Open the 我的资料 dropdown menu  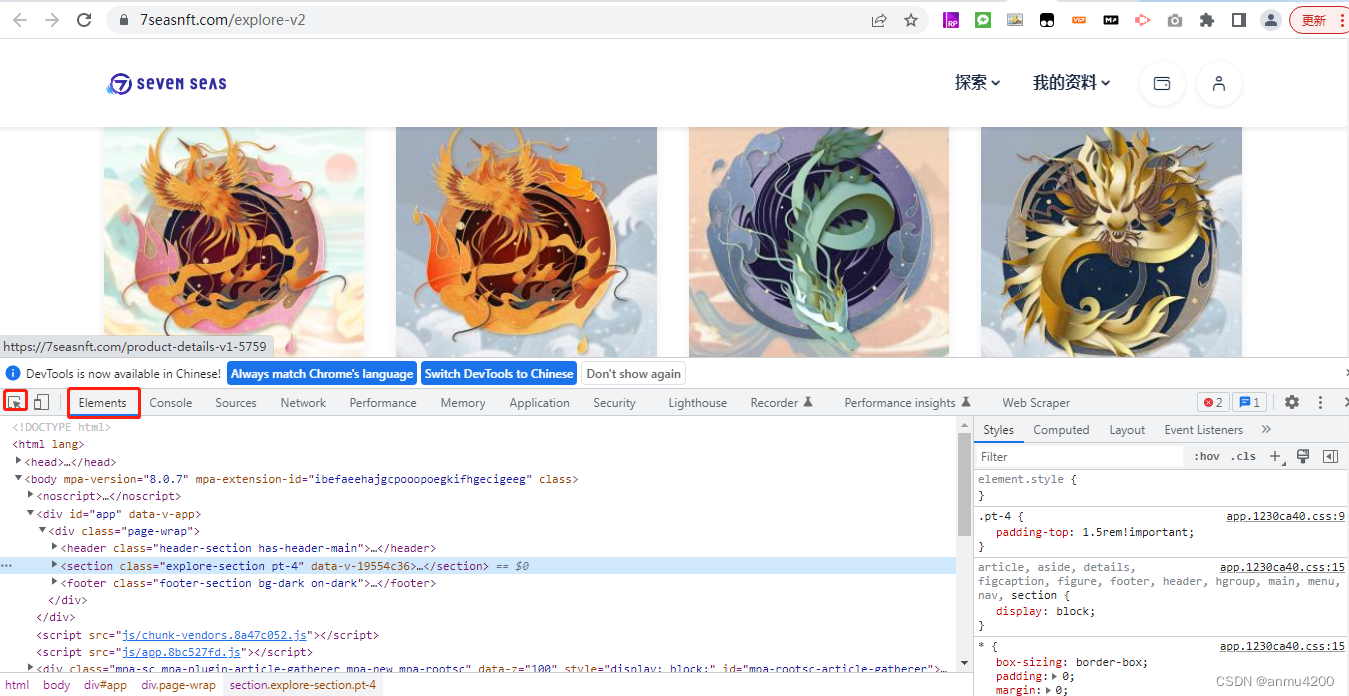[1071, 83]
